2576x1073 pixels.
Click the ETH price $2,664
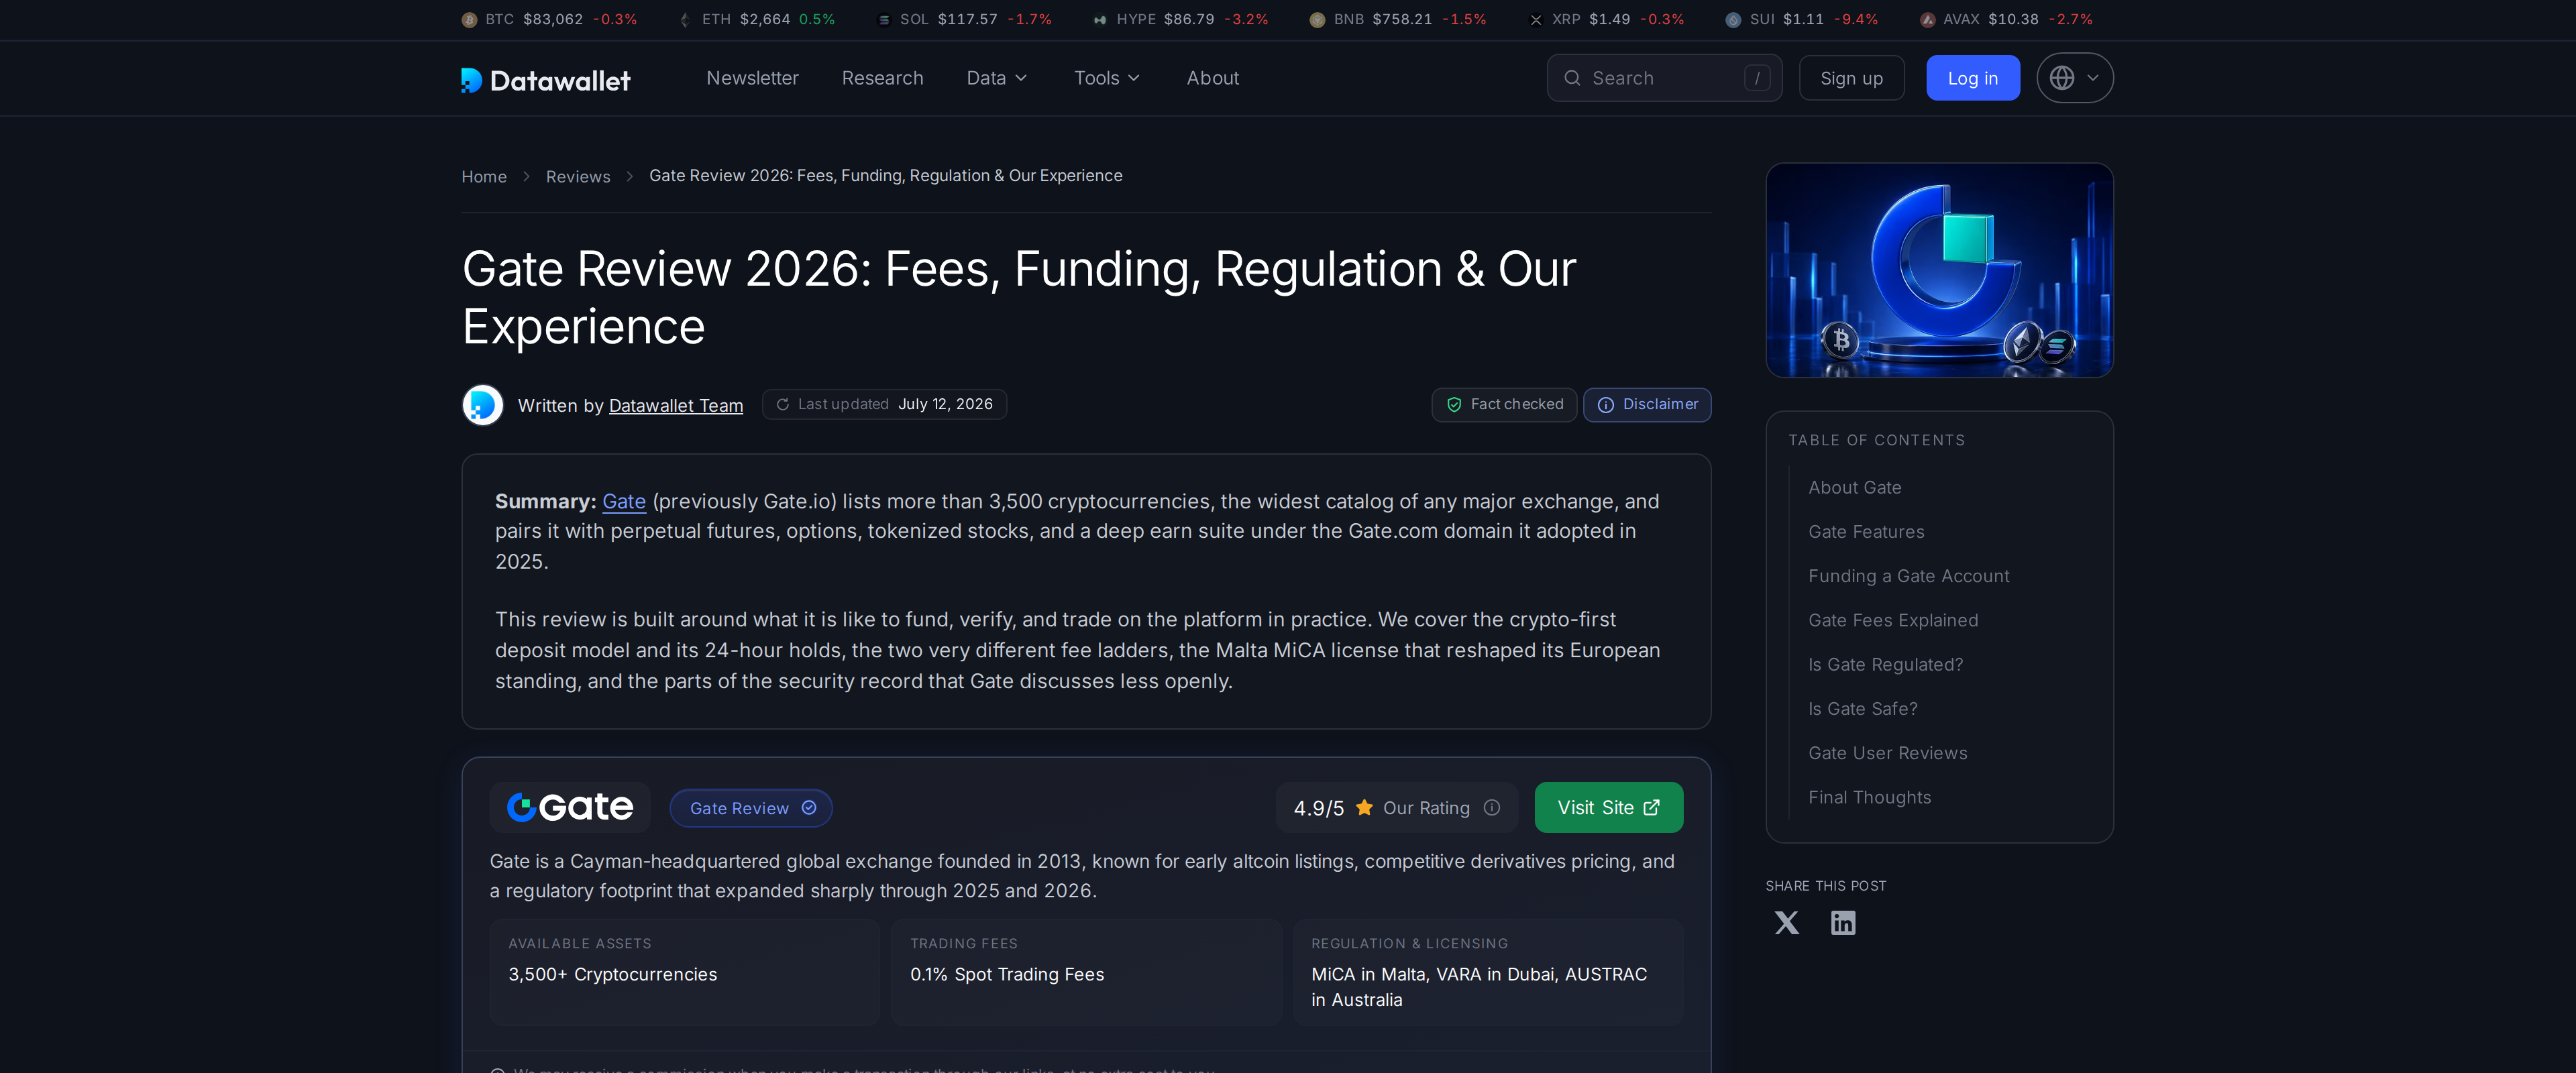click(x=765, y=20)
